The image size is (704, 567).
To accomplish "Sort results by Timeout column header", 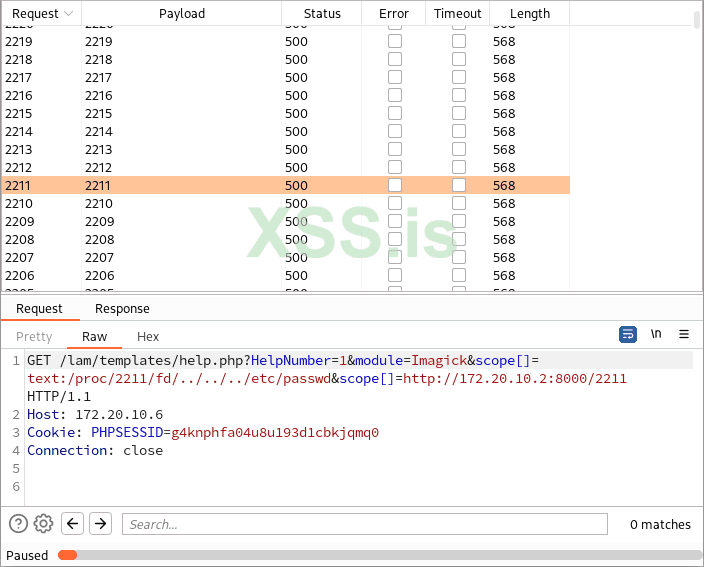I will point(458,13).
